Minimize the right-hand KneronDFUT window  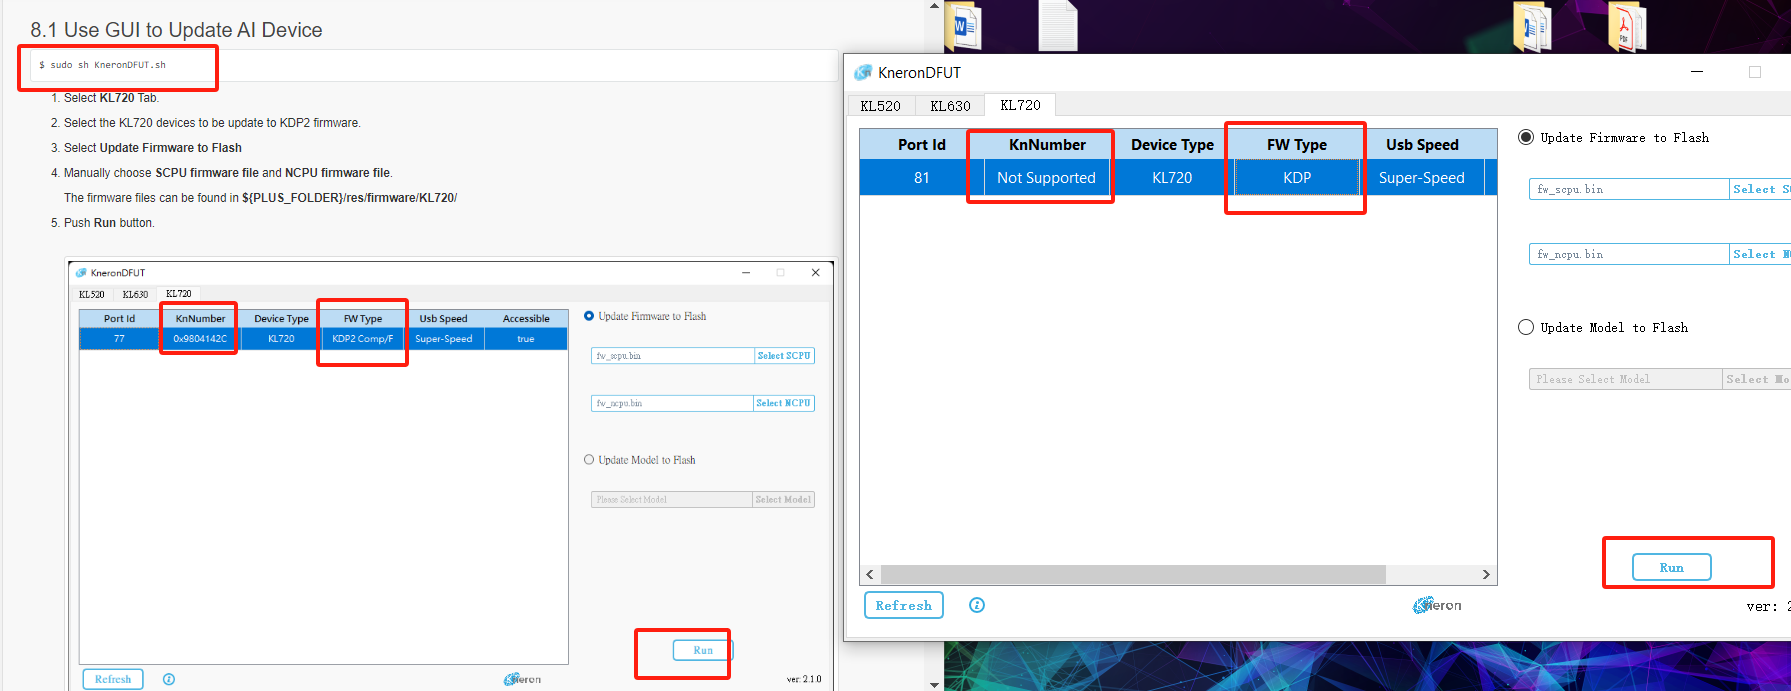(1697, 72)
